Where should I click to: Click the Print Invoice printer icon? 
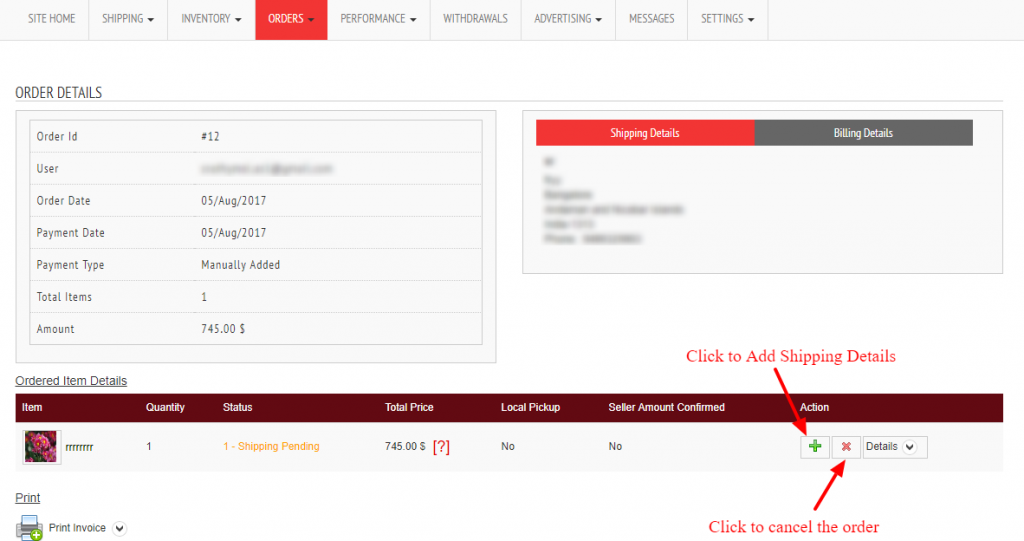coord(29,528)
